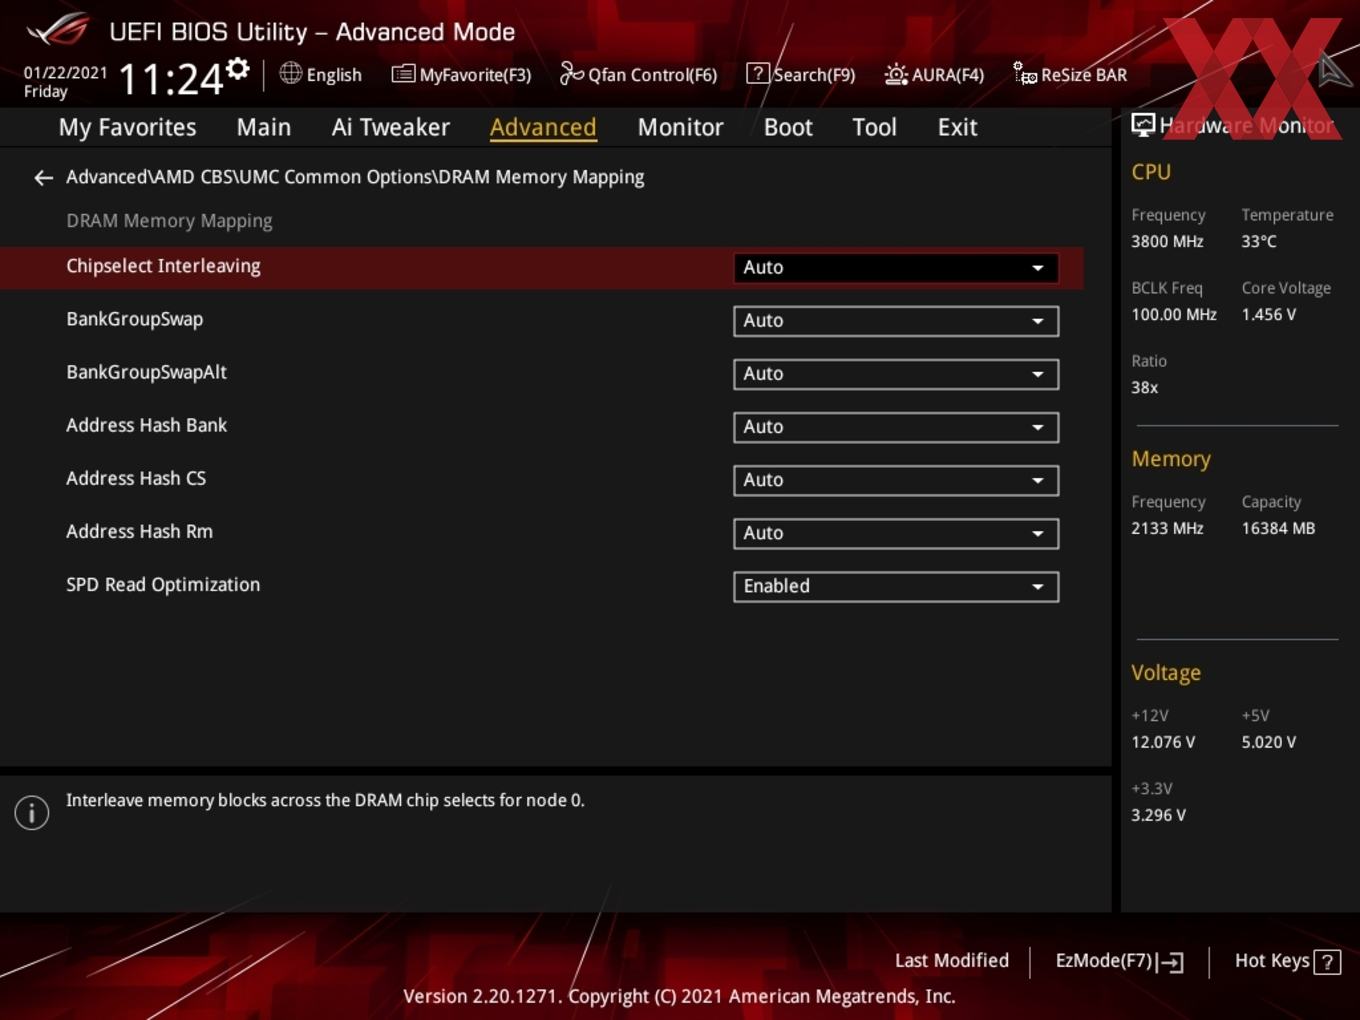This screenshot has height=1020, width=1360.
Task: Click the back arrow beside the breadcrumb path
Action: [x=43, y=178]
